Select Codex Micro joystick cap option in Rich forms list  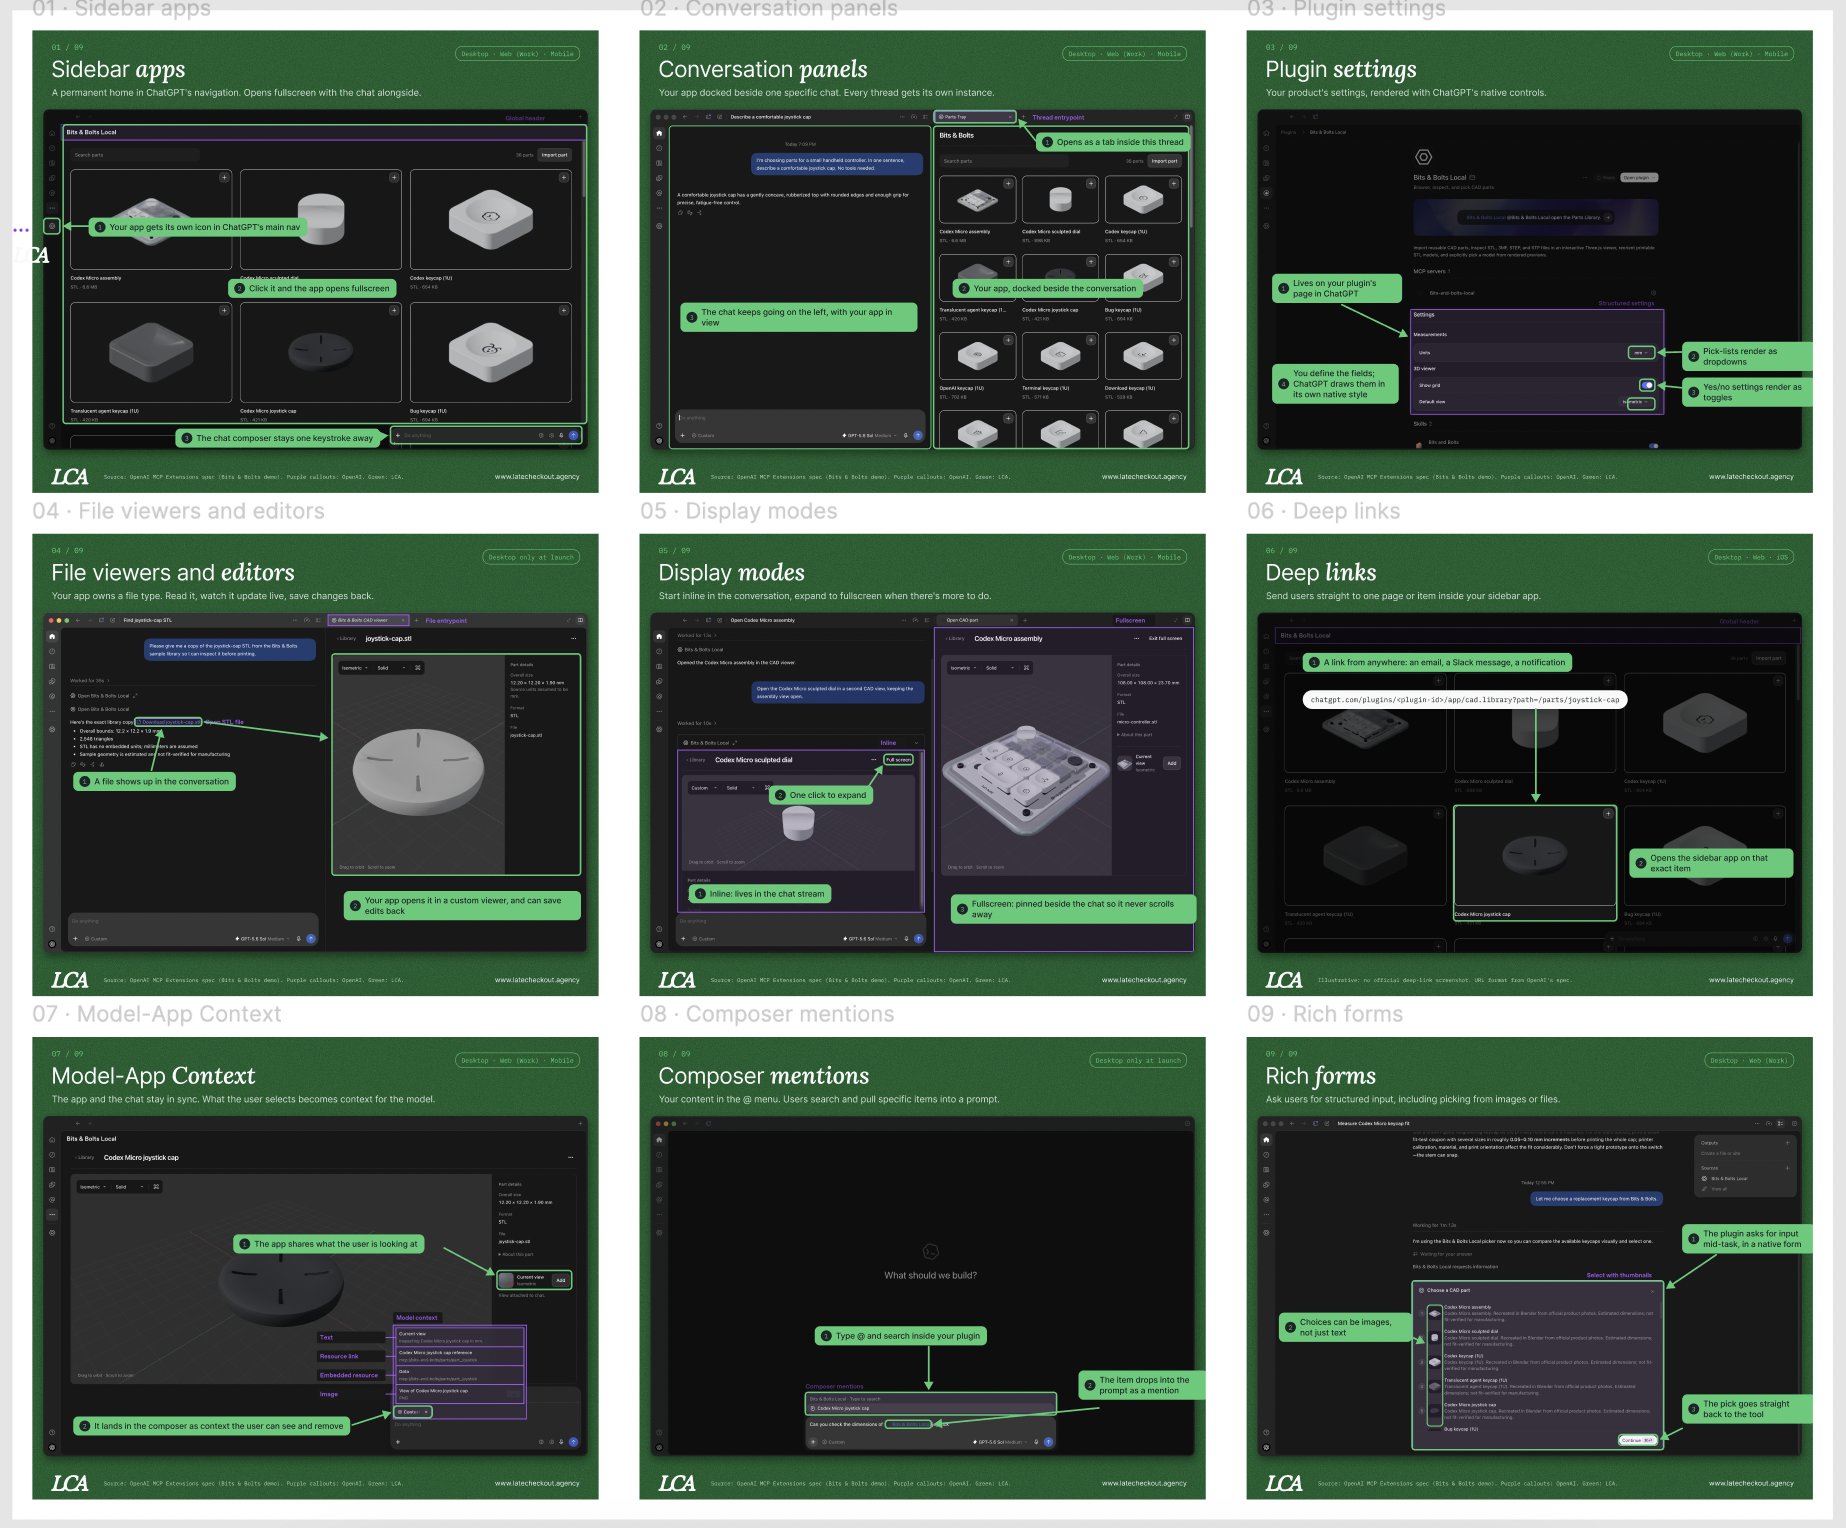click(x=1537, y=1409)
